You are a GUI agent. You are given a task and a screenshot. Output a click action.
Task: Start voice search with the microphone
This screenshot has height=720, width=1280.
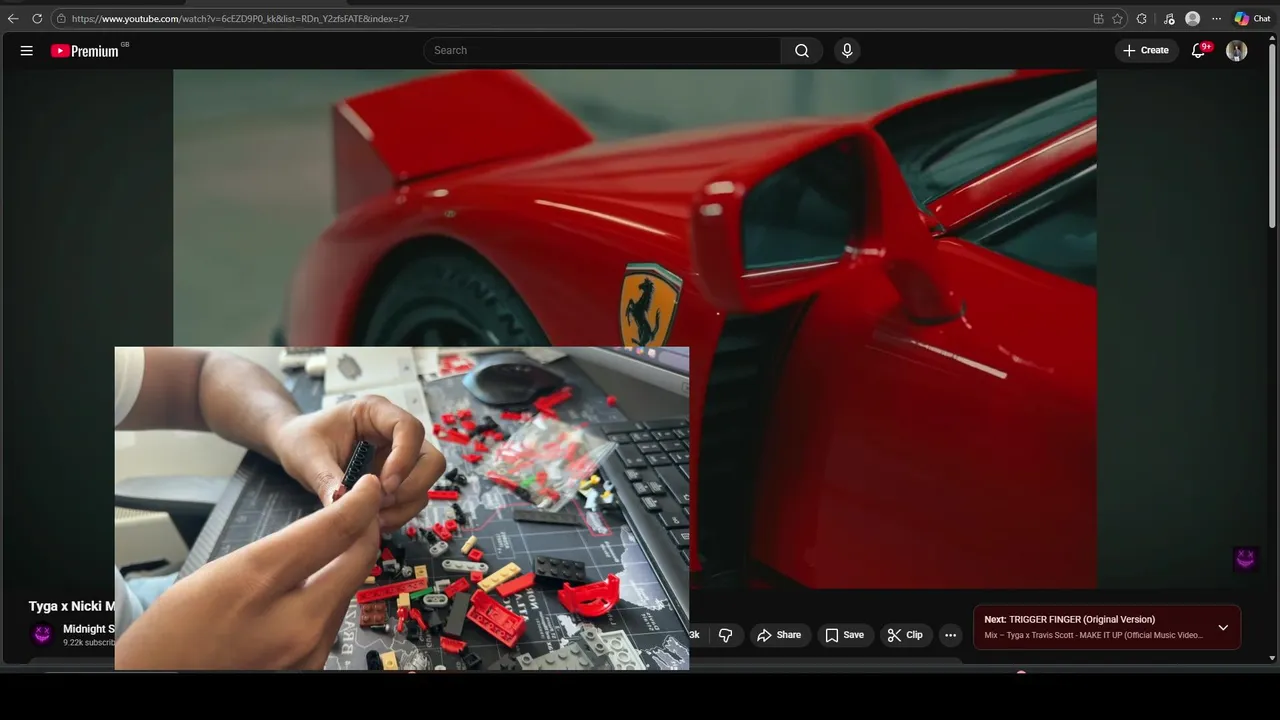pos(847,51)
